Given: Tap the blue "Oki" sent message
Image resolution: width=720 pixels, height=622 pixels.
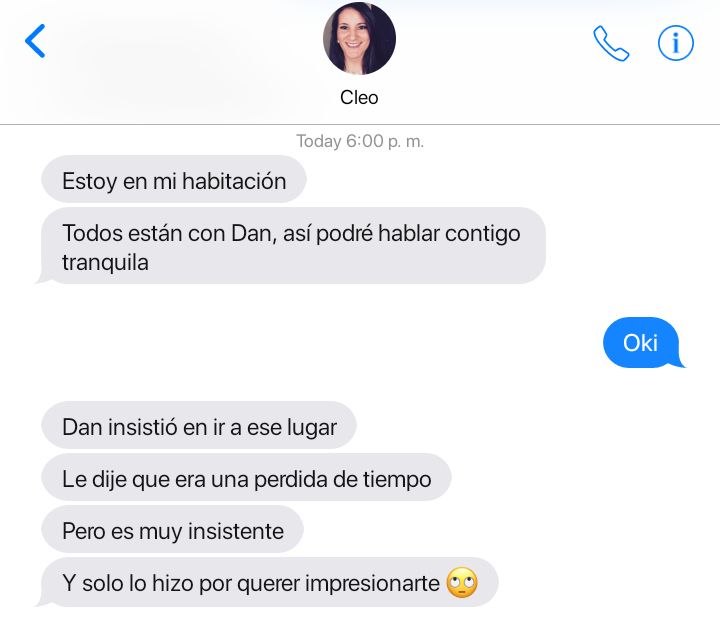Looking at the screenshot, I should pos(643,342).
